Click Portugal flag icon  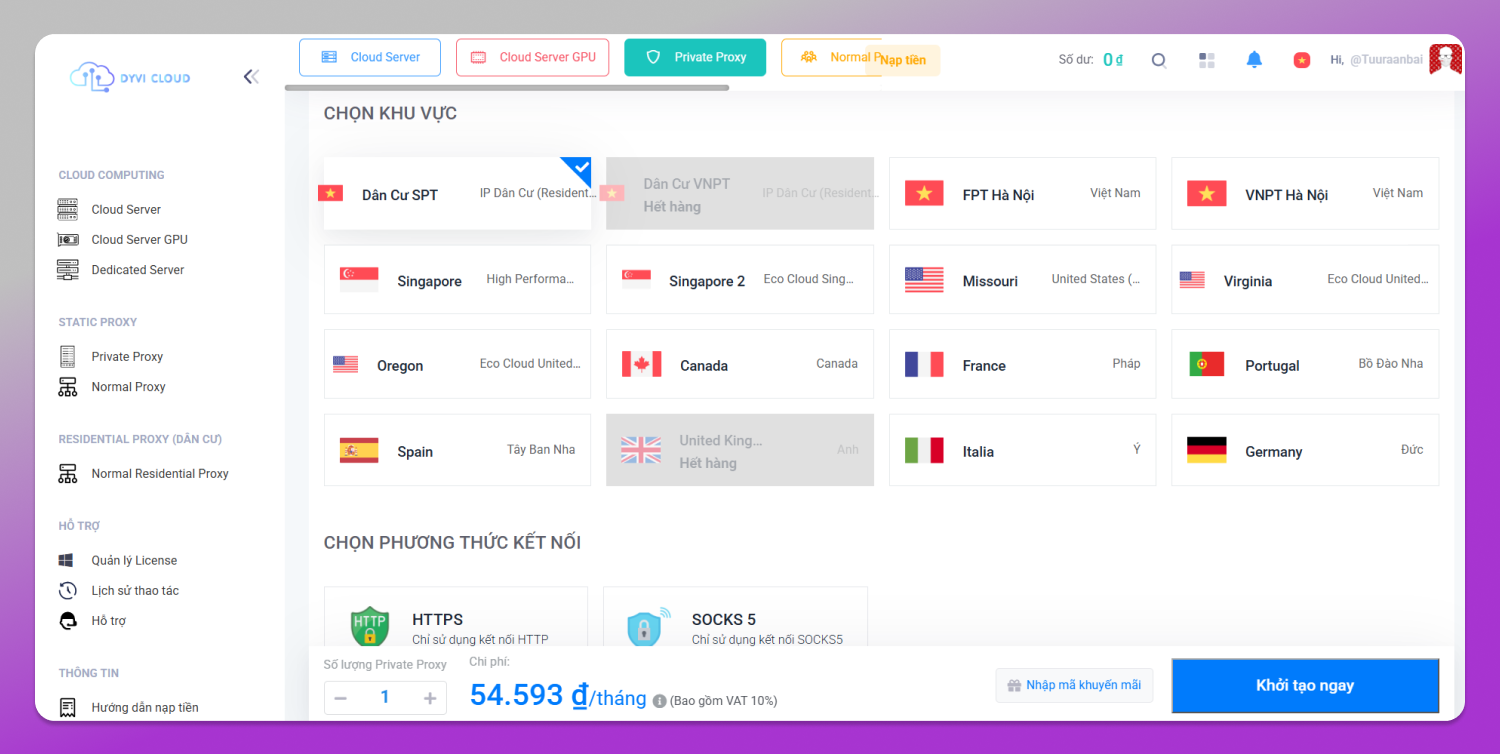[x=1206, y=364]
